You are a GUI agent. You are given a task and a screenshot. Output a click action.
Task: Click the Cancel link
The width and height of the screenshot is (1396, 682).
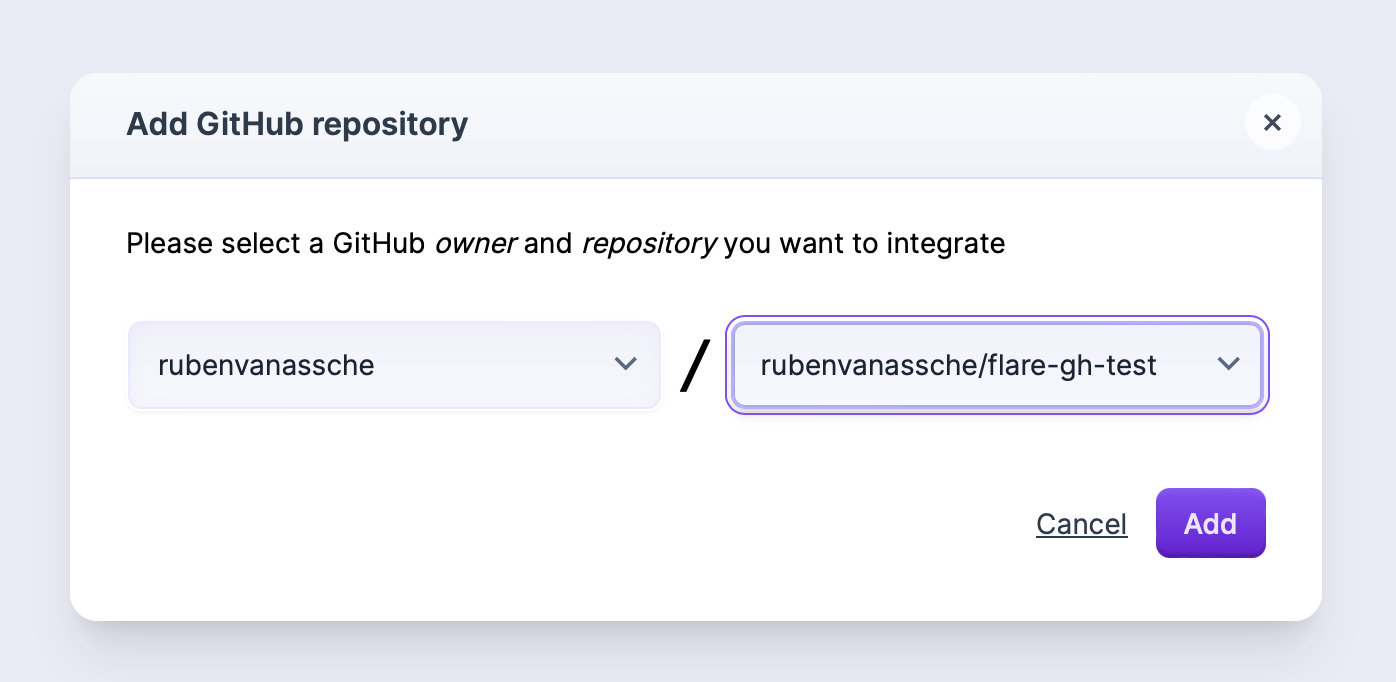[1081, 524]
